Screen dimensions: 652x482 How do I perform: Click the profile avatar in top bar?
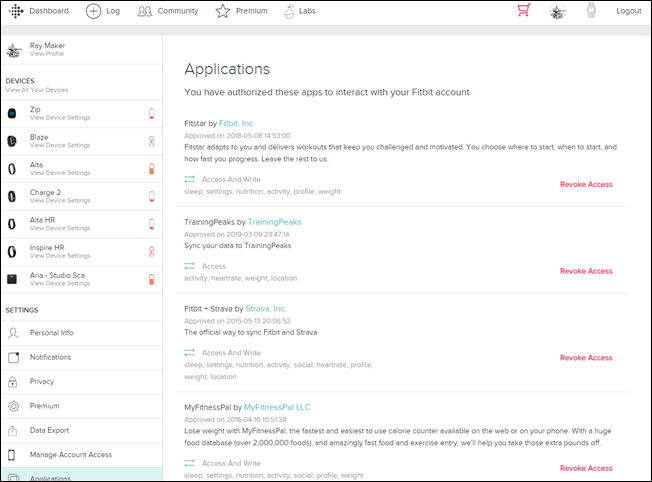coord(557,11)
